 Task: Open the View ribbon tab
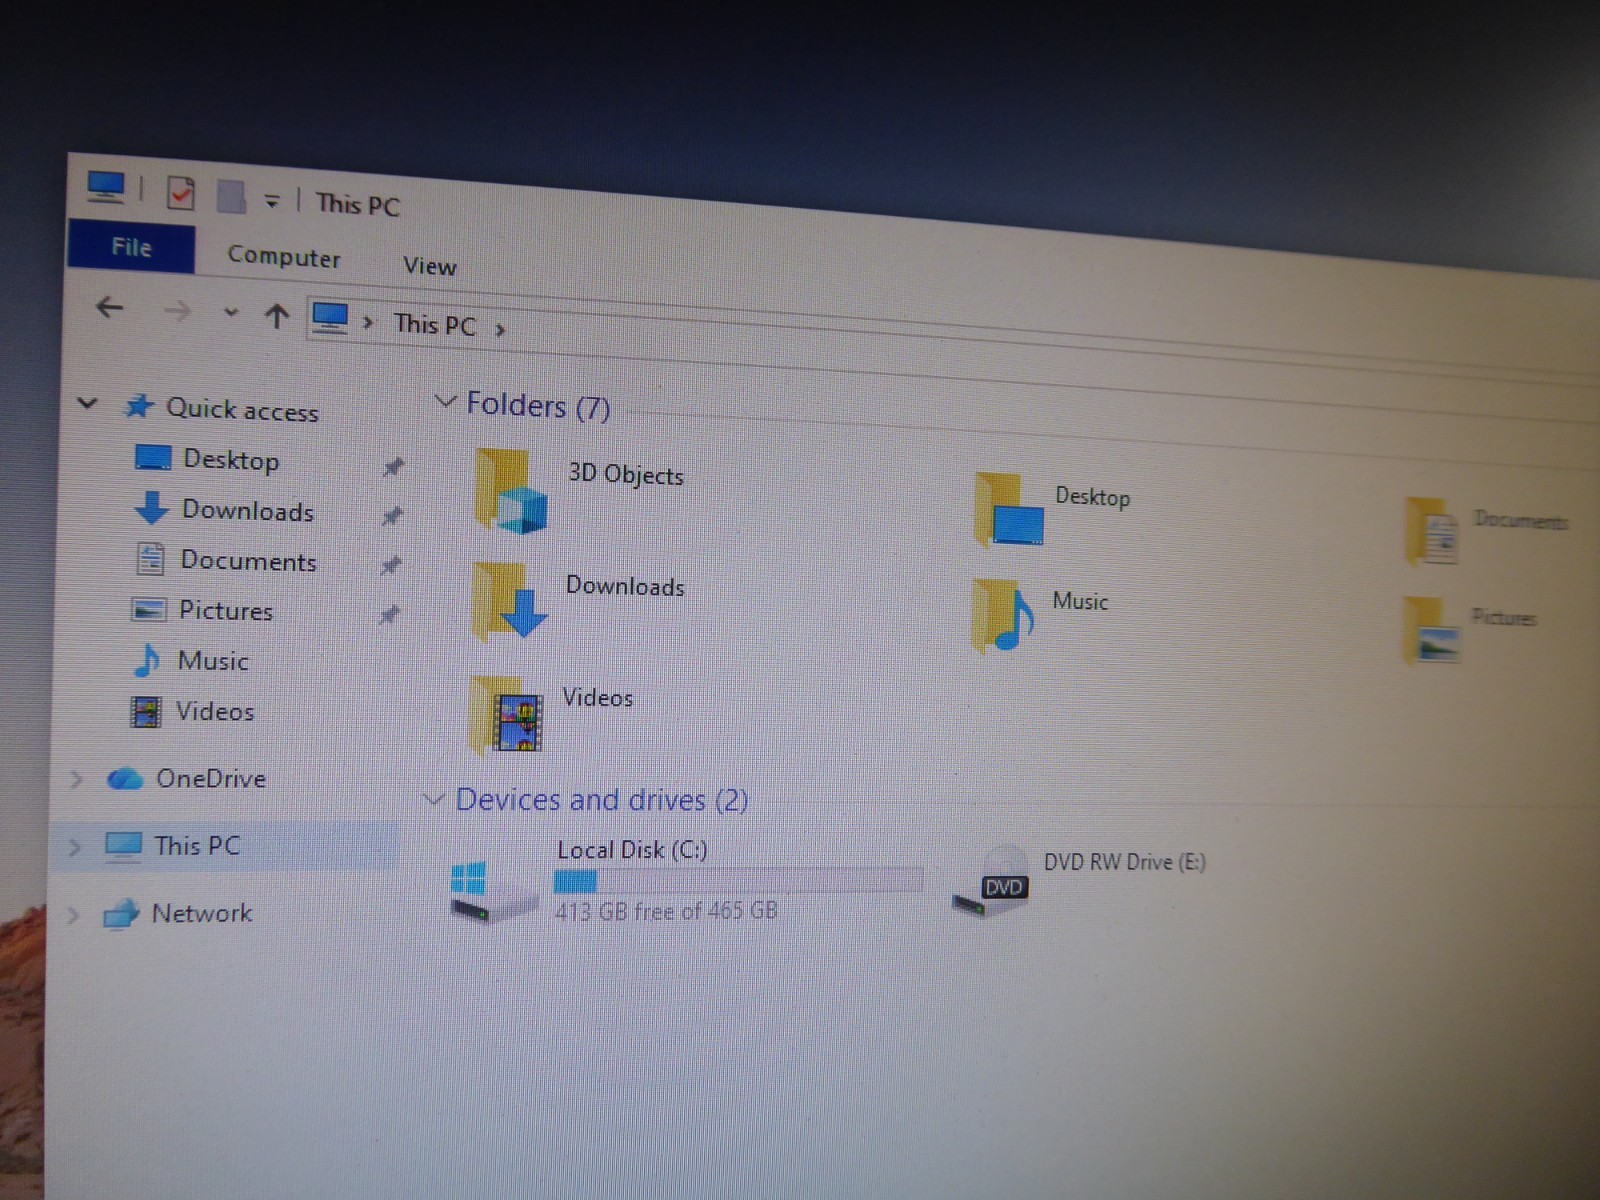430,266
